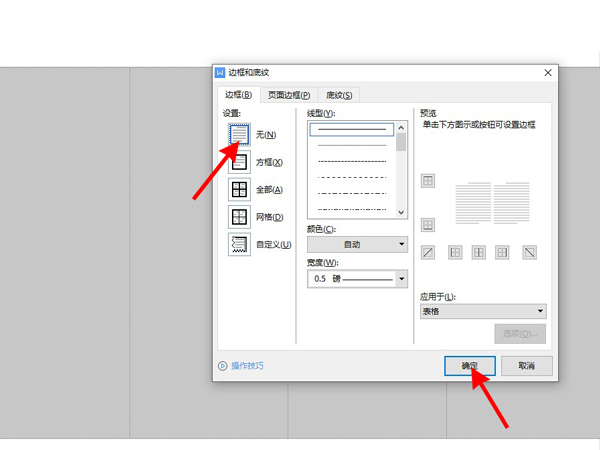Click the 确定 (OK) button
This screenshot has height=450, width=600.
tap(470, 366)
